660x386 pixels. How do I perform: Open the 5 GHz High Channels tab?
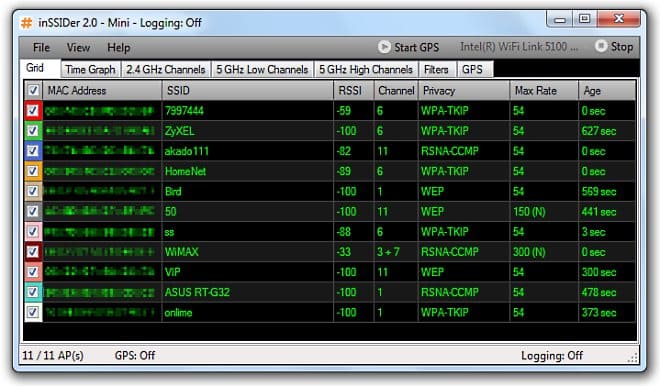click(x=366, y=69)
